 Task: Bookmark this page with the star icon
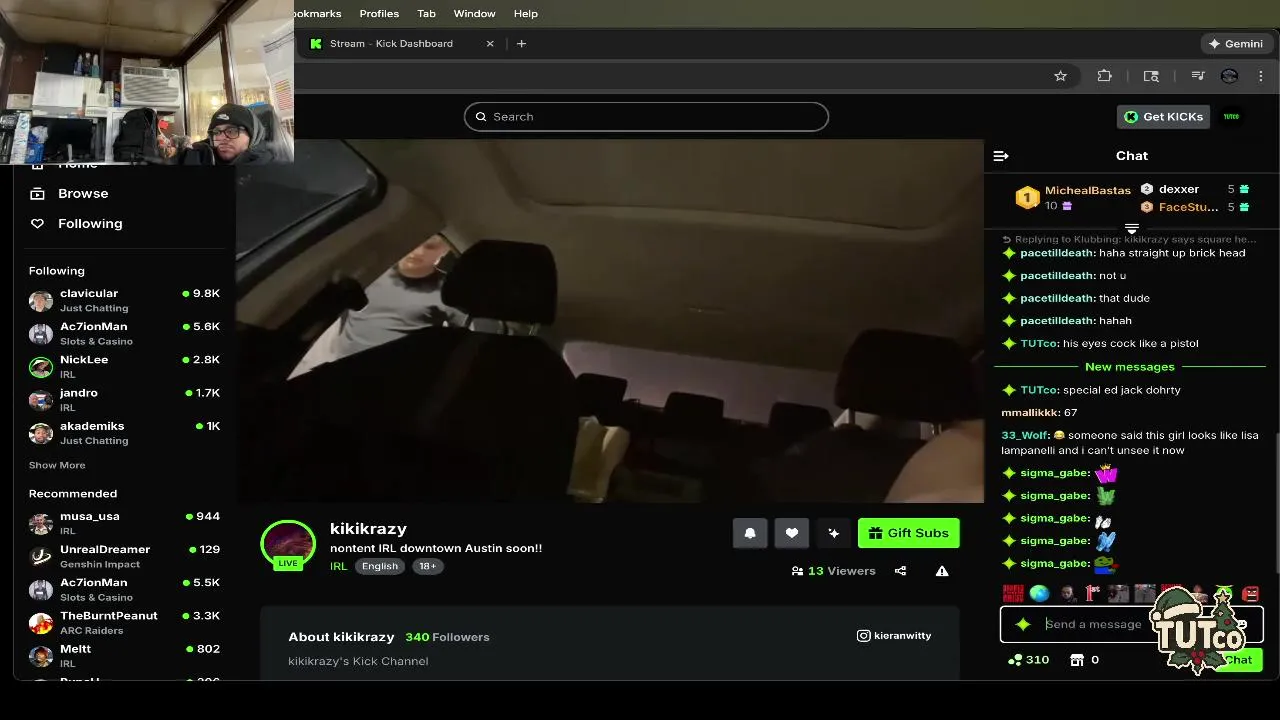pyautogui.click(x=1060, y=76)
